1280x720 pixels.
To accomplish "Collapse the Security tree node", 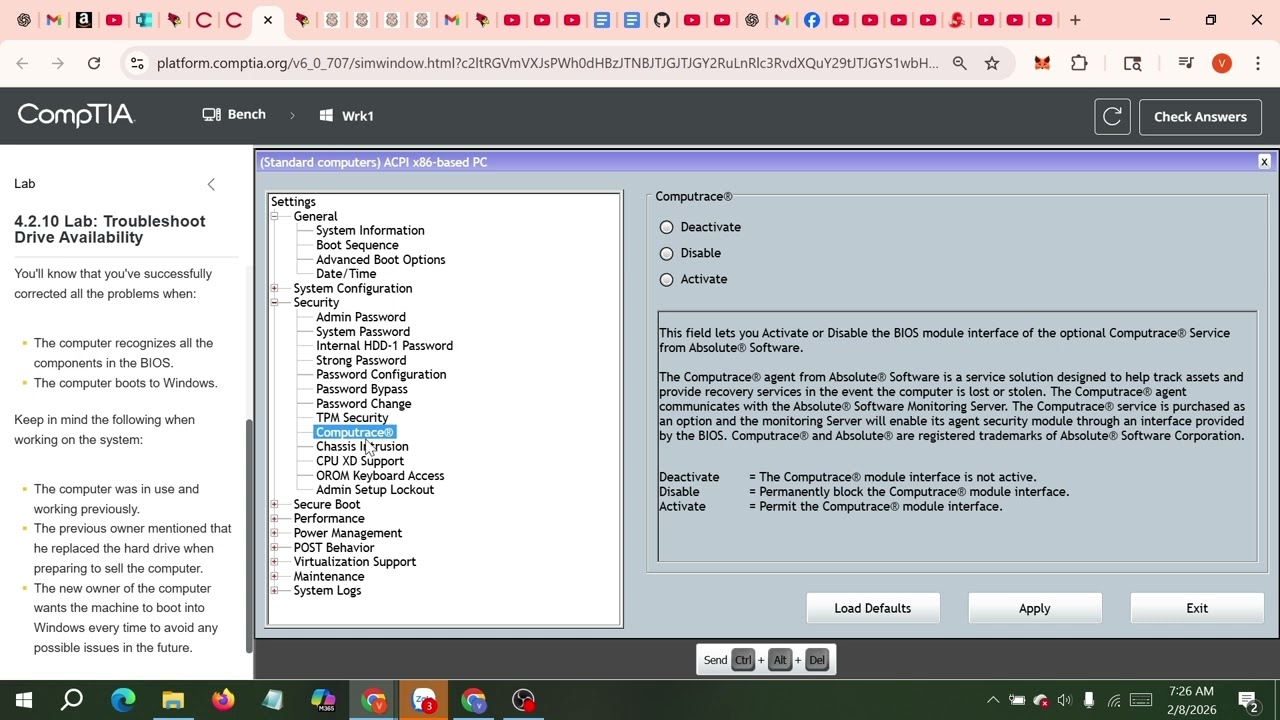I will click(x=274, y=302).
